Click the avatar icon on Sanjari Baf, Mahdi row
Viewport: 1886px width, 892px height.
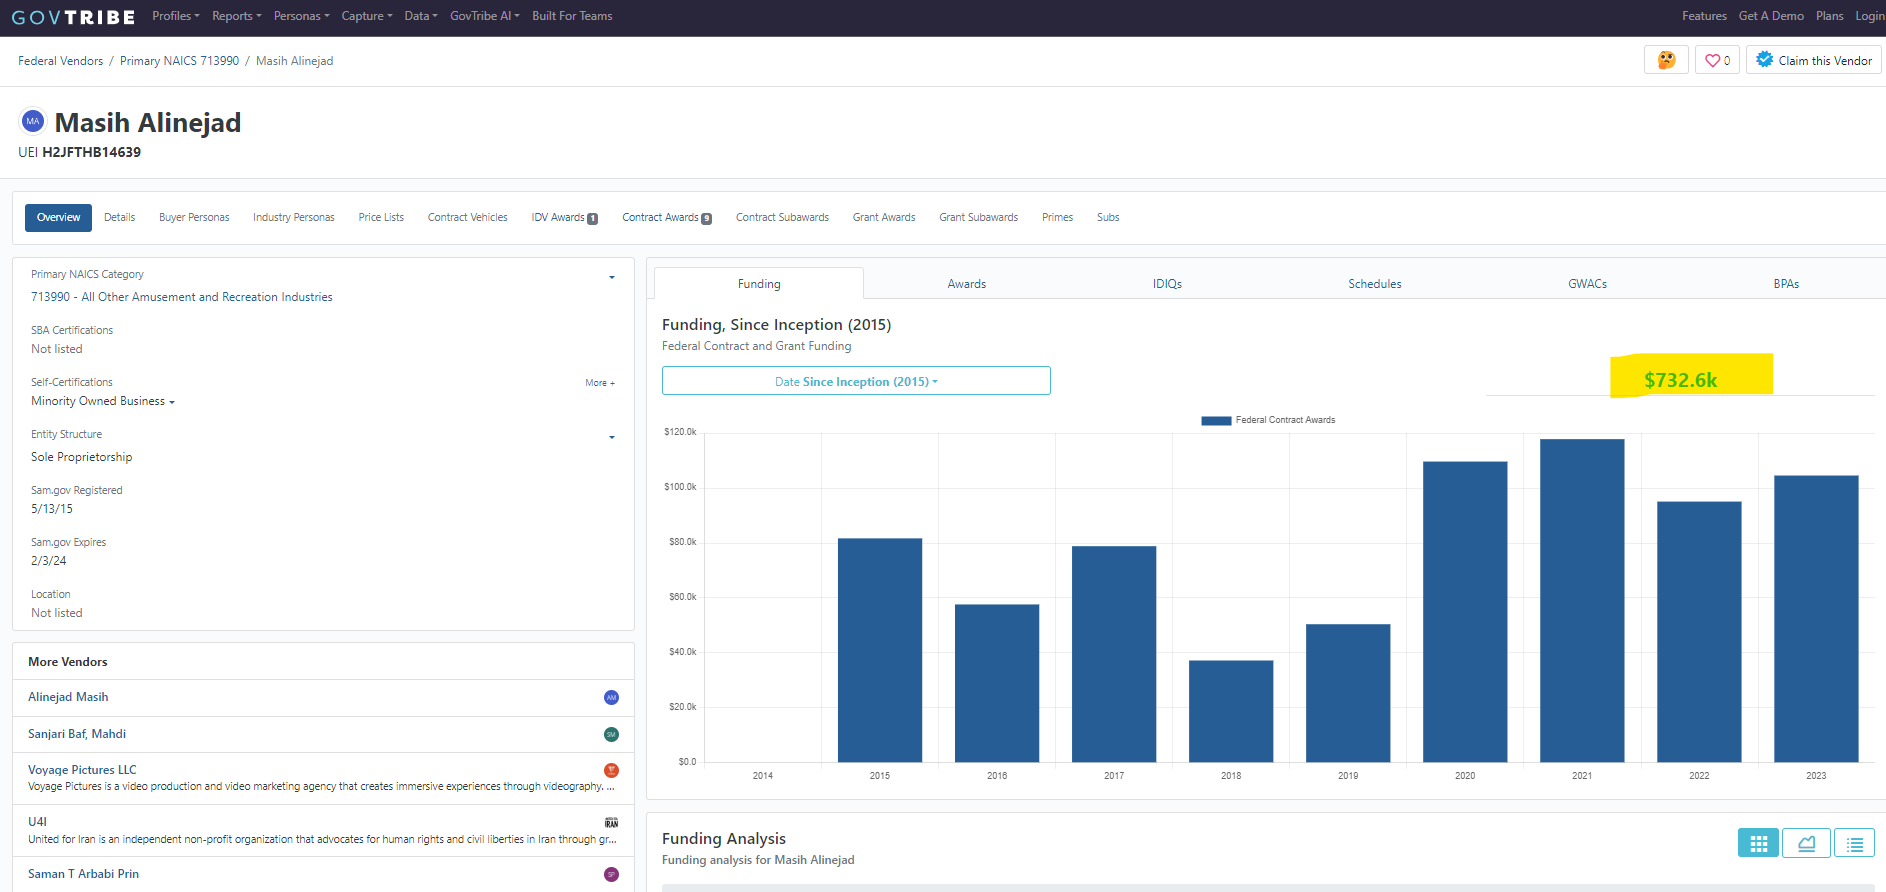611,735
